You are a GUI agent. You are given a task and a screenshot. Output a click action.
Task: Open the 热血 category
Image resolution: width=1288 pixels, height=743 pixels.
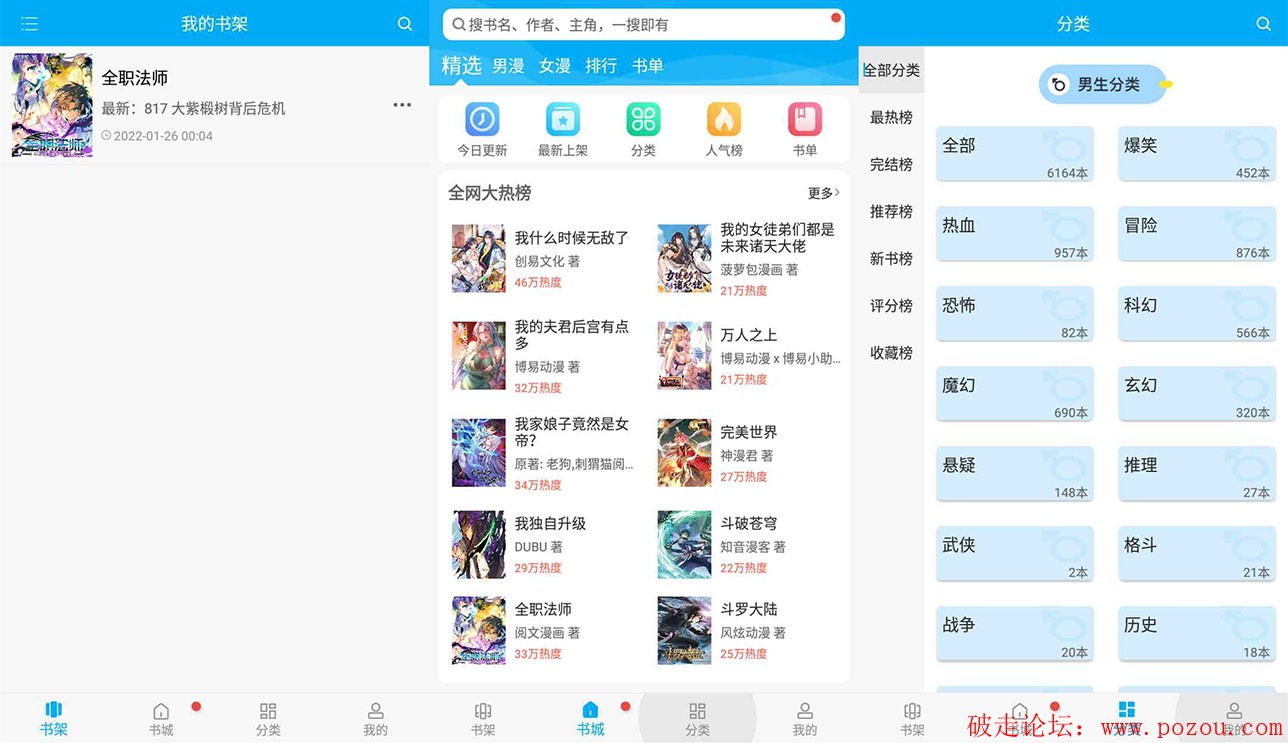[1015, 236]
